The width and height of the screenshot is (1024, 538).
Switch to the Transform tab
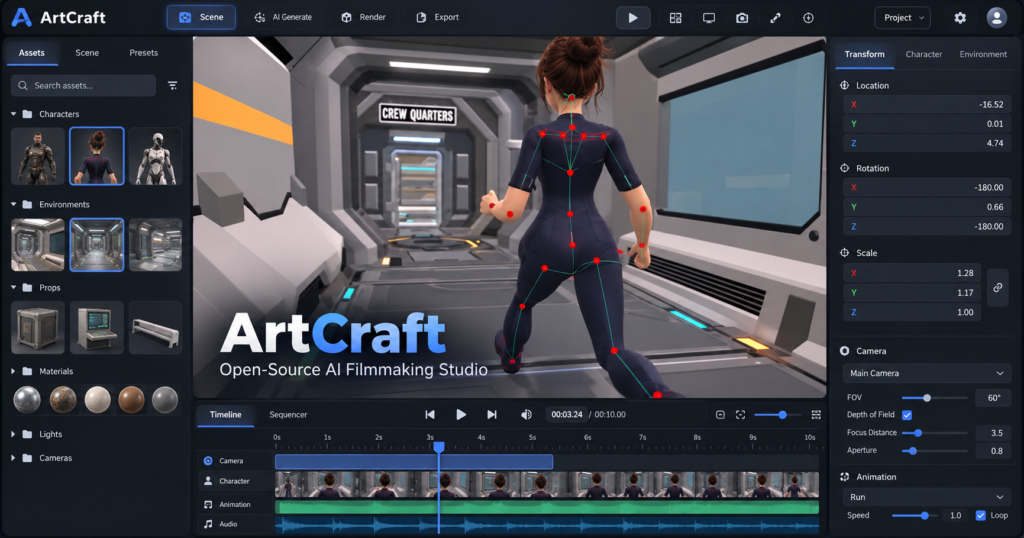864,54
